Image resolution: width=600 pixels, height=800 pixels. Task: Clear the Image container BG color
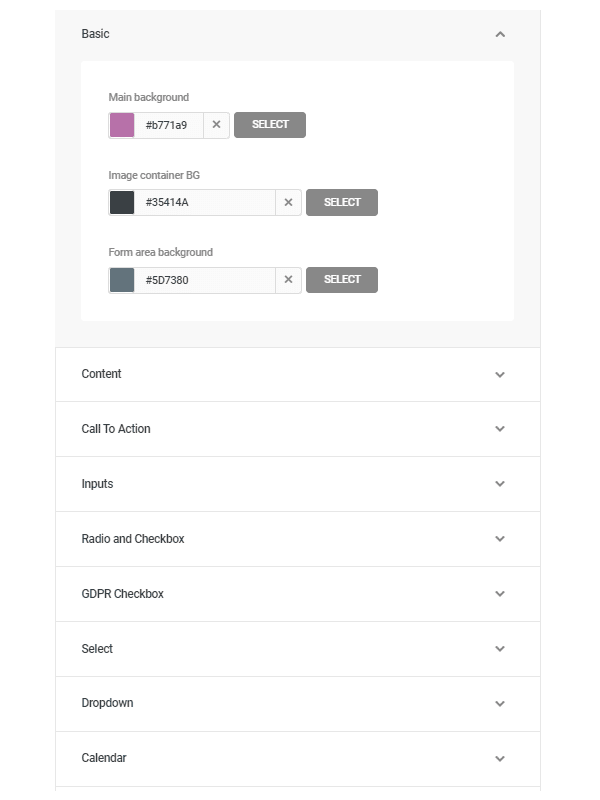(288, 202)
